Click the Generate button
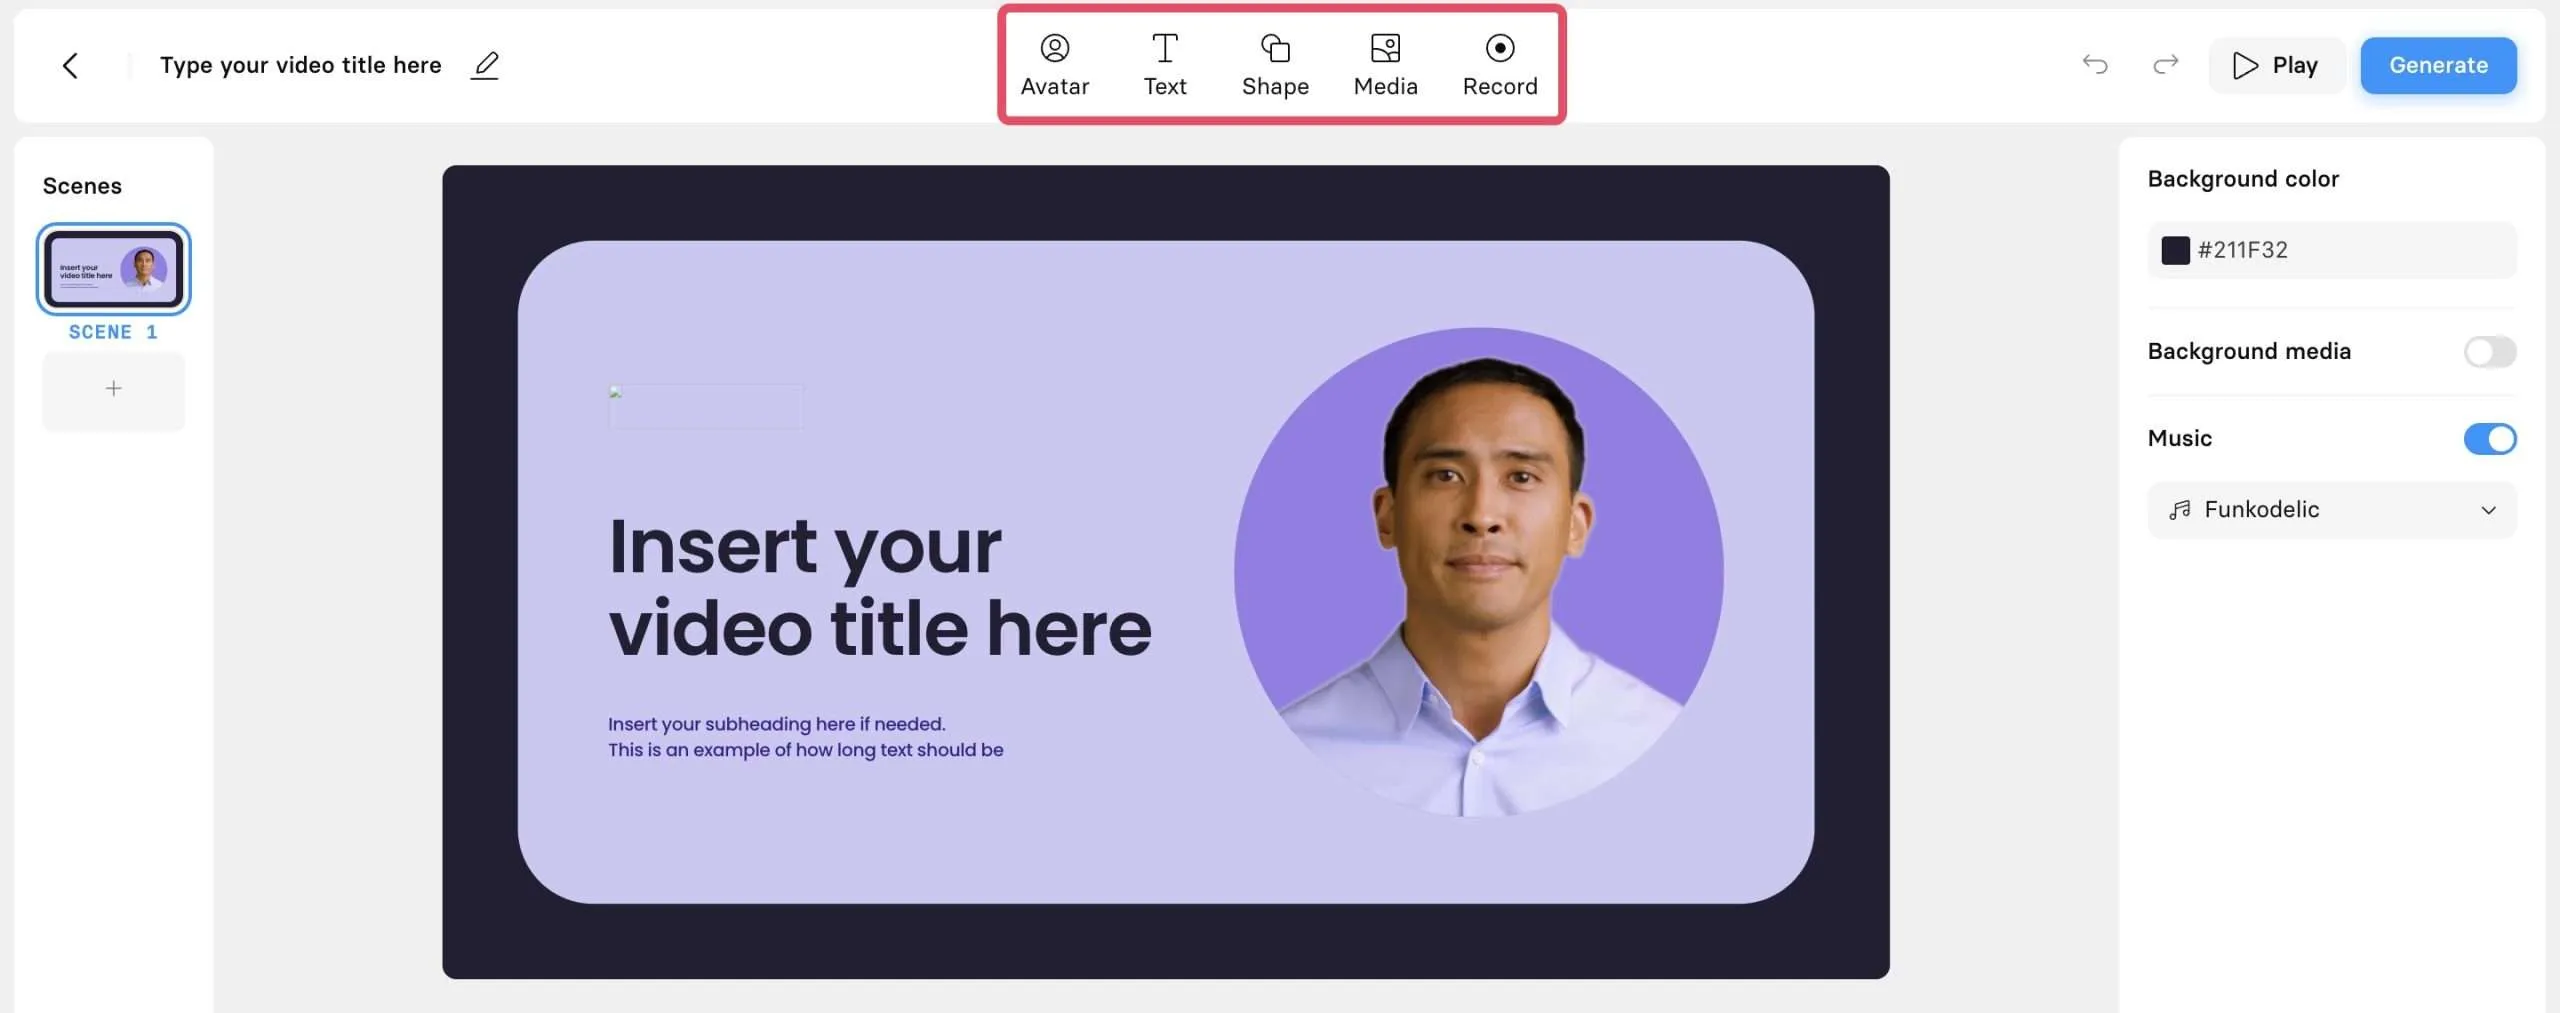 2438,65
